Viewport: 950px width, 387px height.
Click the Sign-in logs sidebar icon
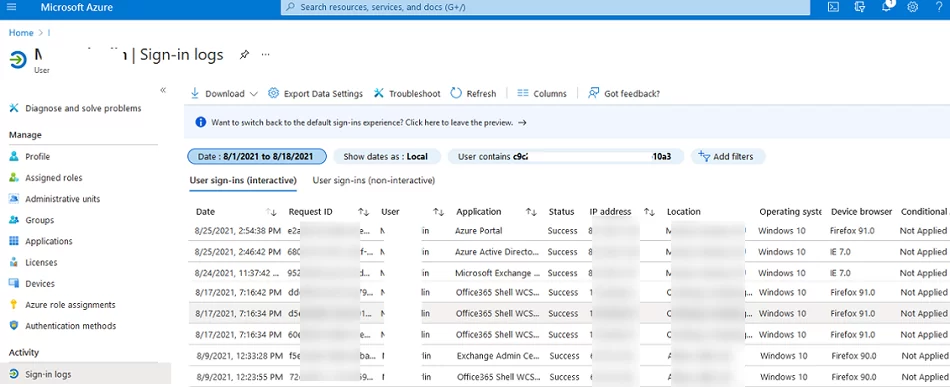point(14,374)
